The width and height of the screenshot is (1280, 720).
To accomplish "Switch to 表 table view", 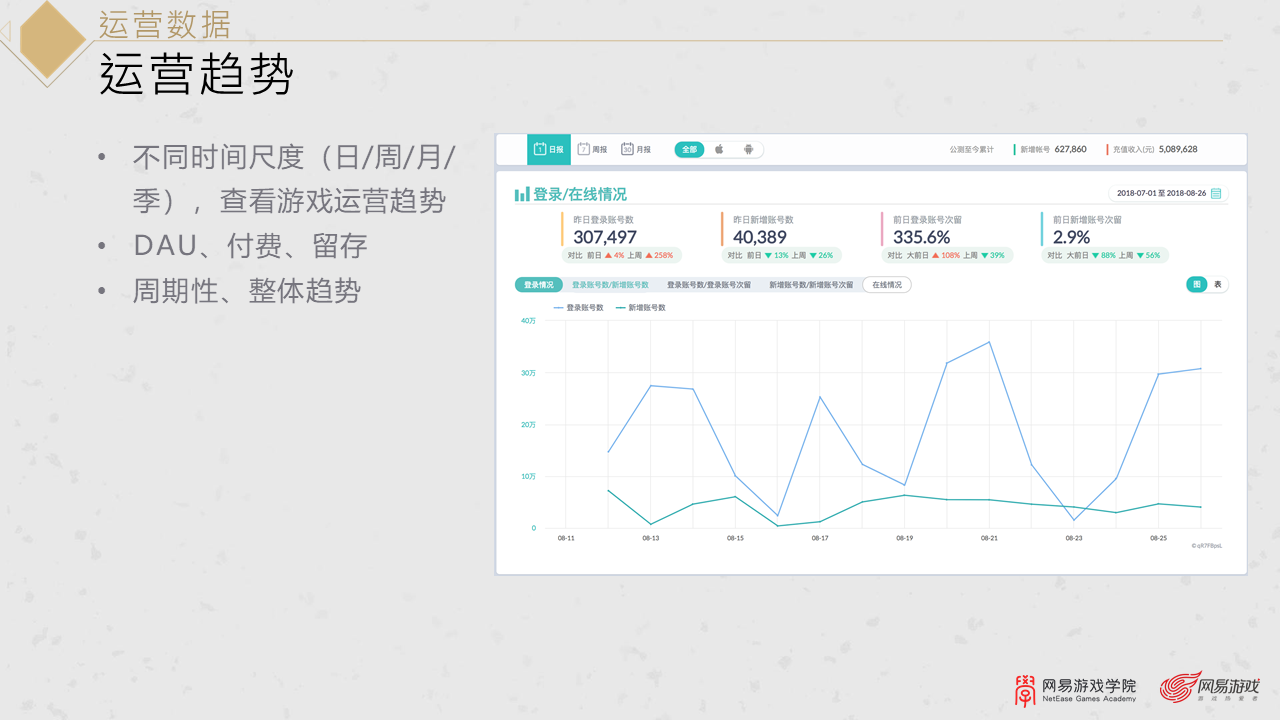I will (1219, 284).
